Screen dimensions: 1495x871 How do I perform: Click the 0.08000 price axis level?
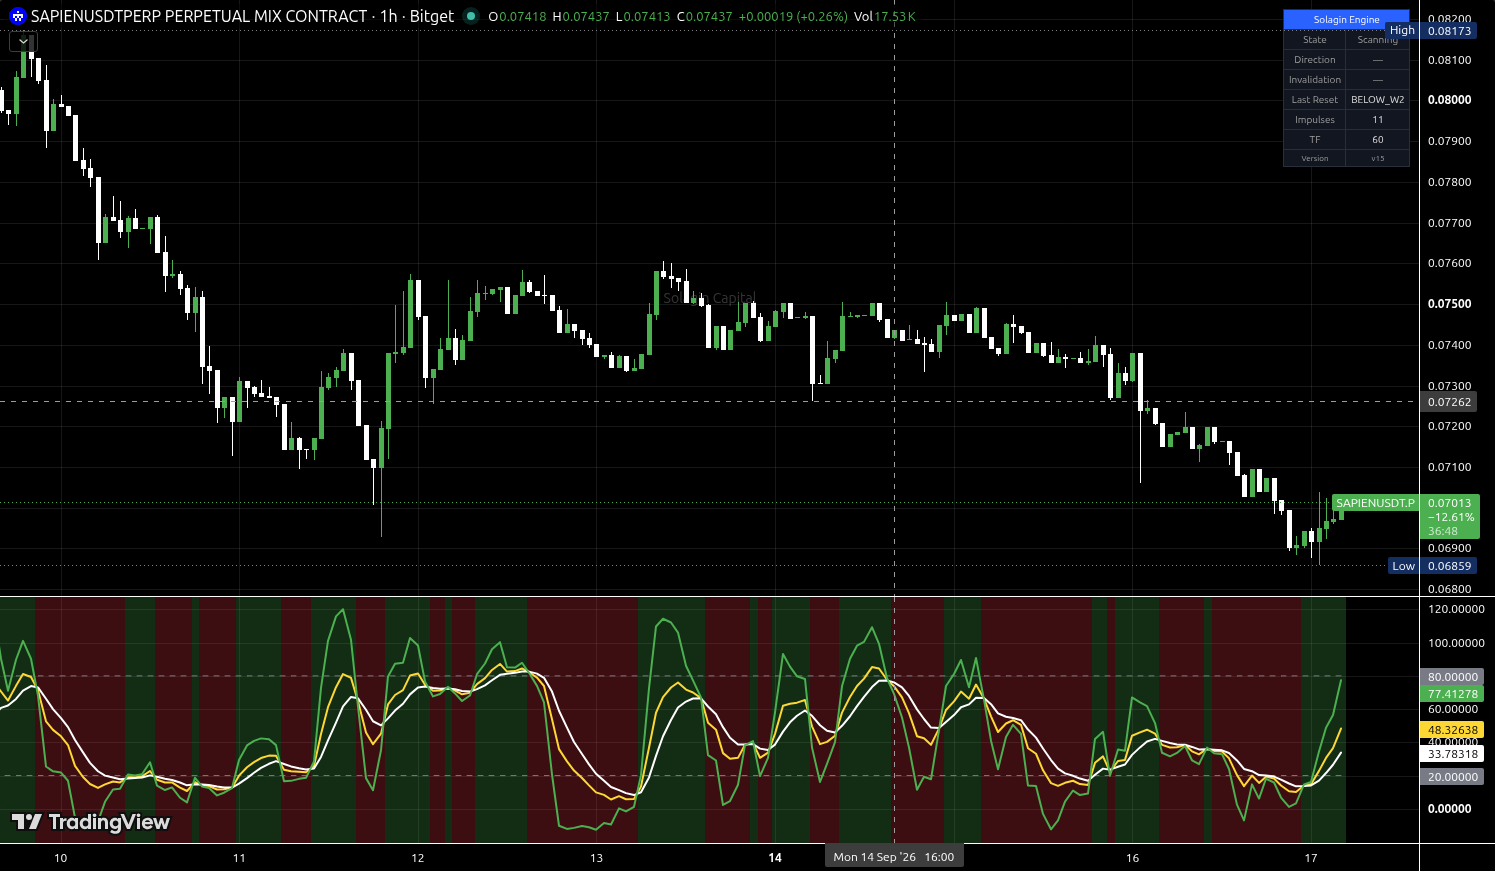[1449, 100]
